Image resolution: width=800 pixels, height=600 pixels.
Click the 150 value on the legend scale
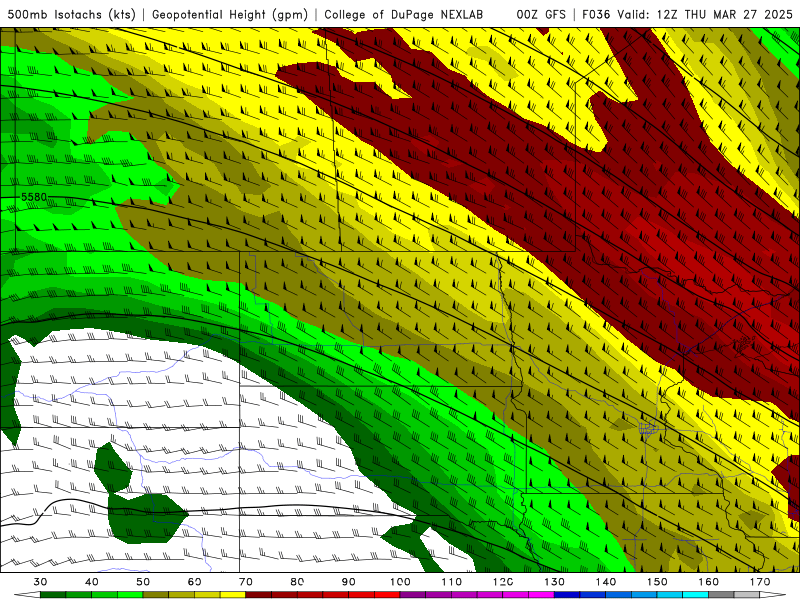[x=657, y=582]
